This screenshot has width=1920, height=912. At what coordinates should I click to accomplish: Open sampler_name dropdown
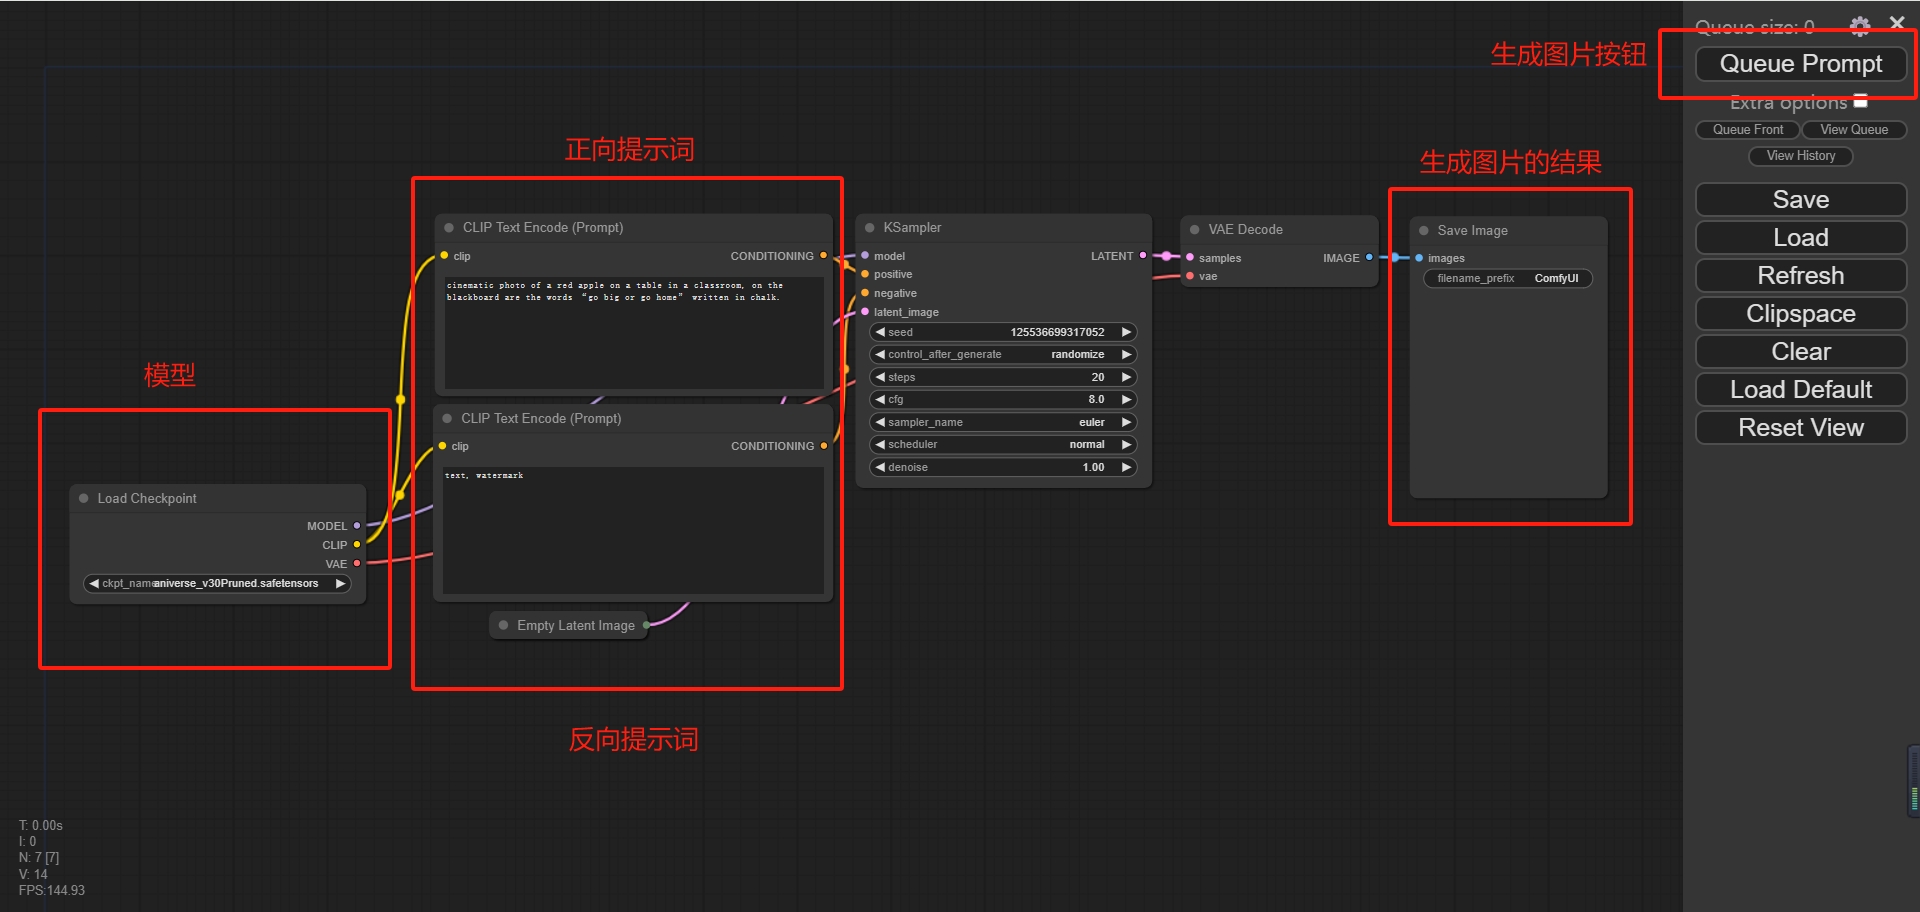point(1004,422)
